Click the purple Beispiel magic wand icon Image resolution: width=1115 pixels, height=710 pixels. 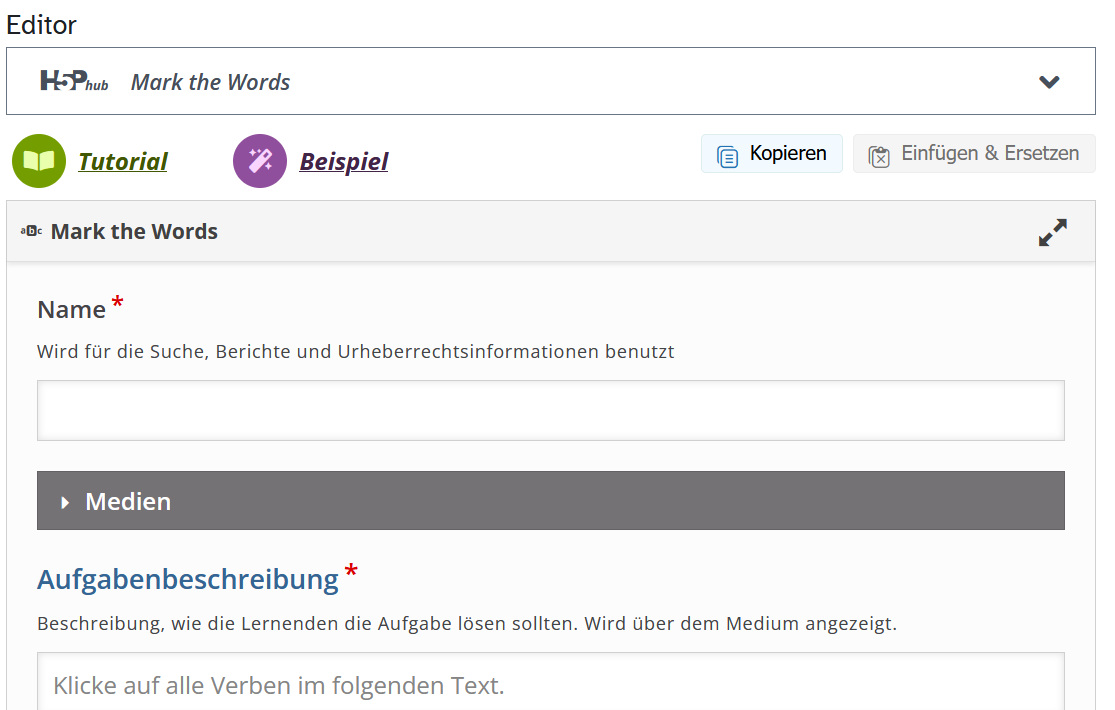(x=260, y=161)
